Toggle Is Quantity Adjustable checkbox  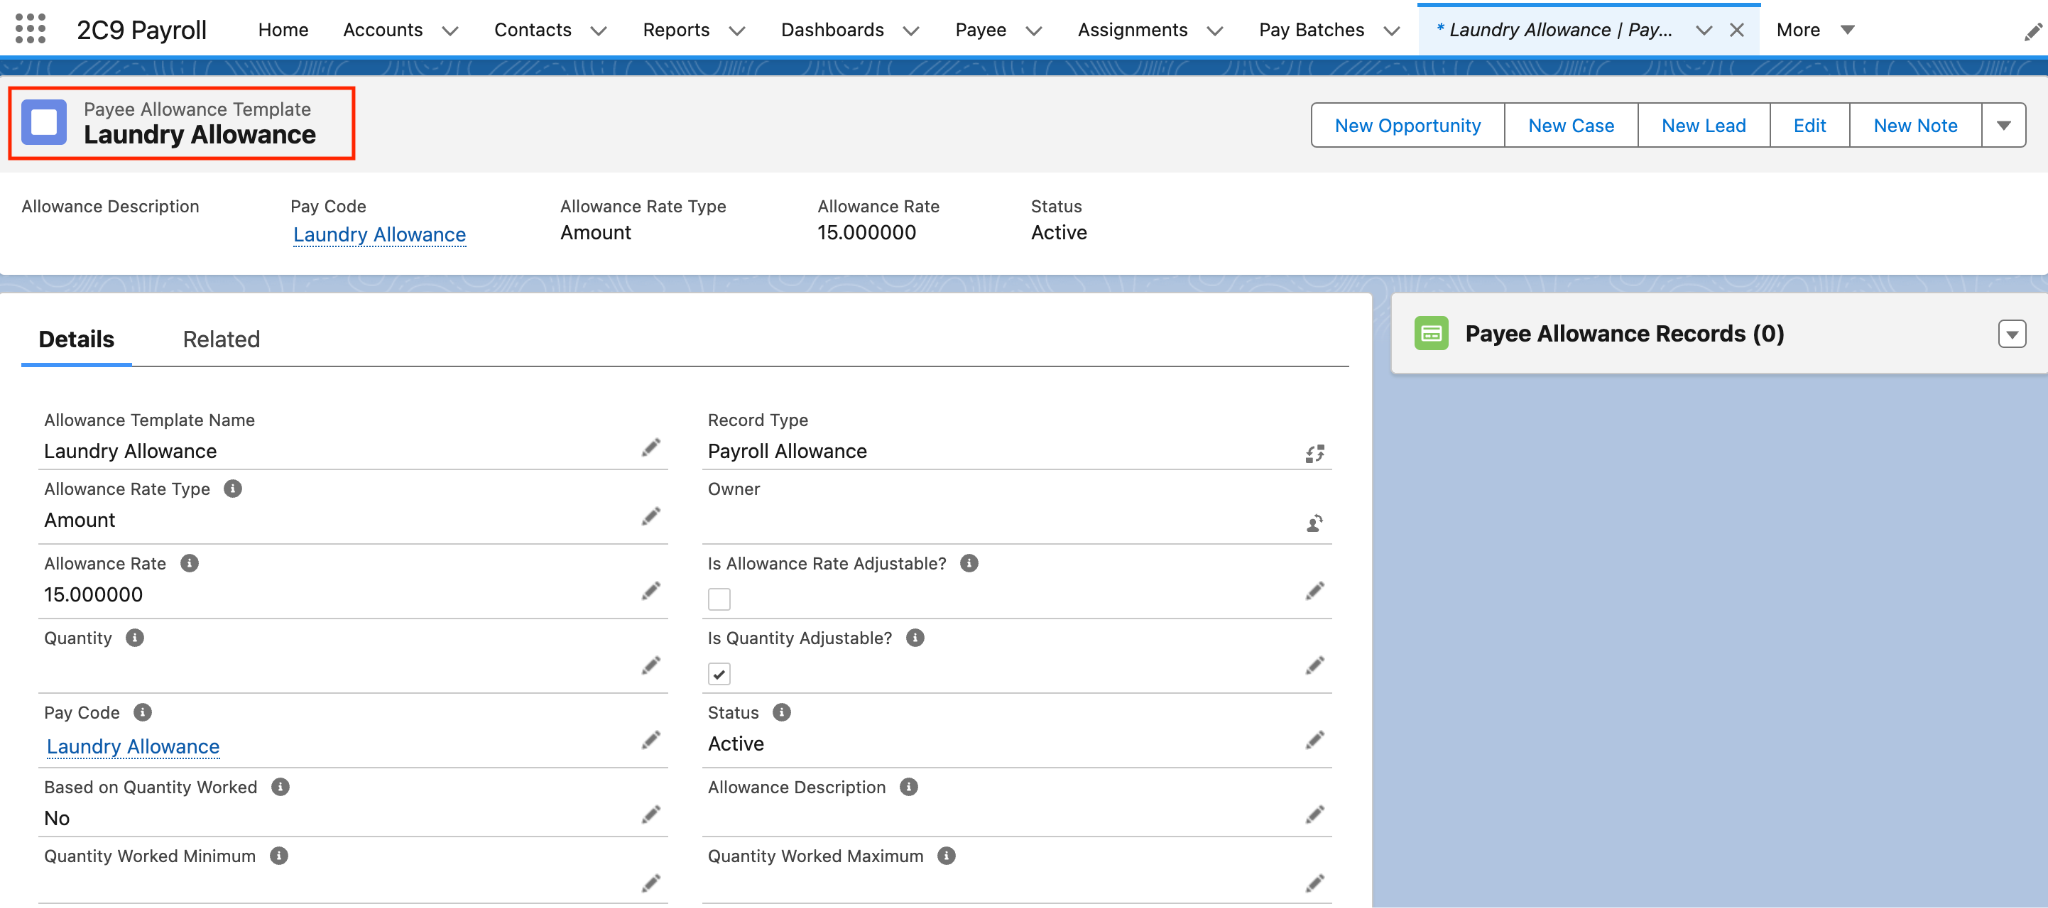pyautogui.click(x=719, y=674)
